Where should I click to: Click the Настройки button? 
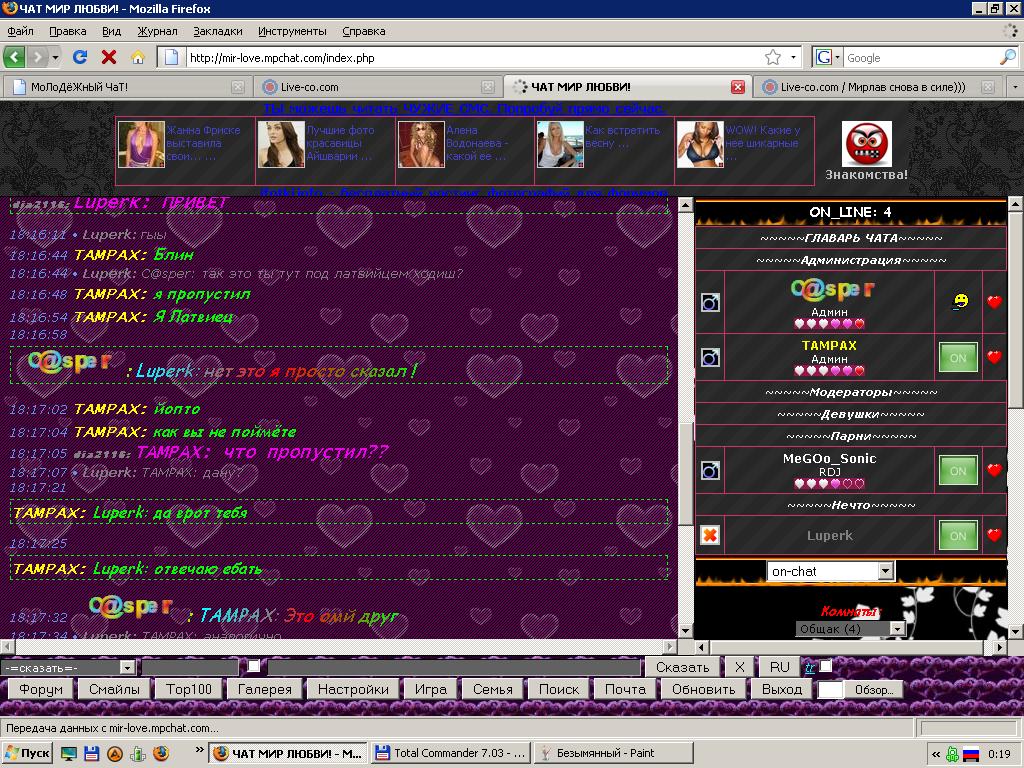[353, 689]
